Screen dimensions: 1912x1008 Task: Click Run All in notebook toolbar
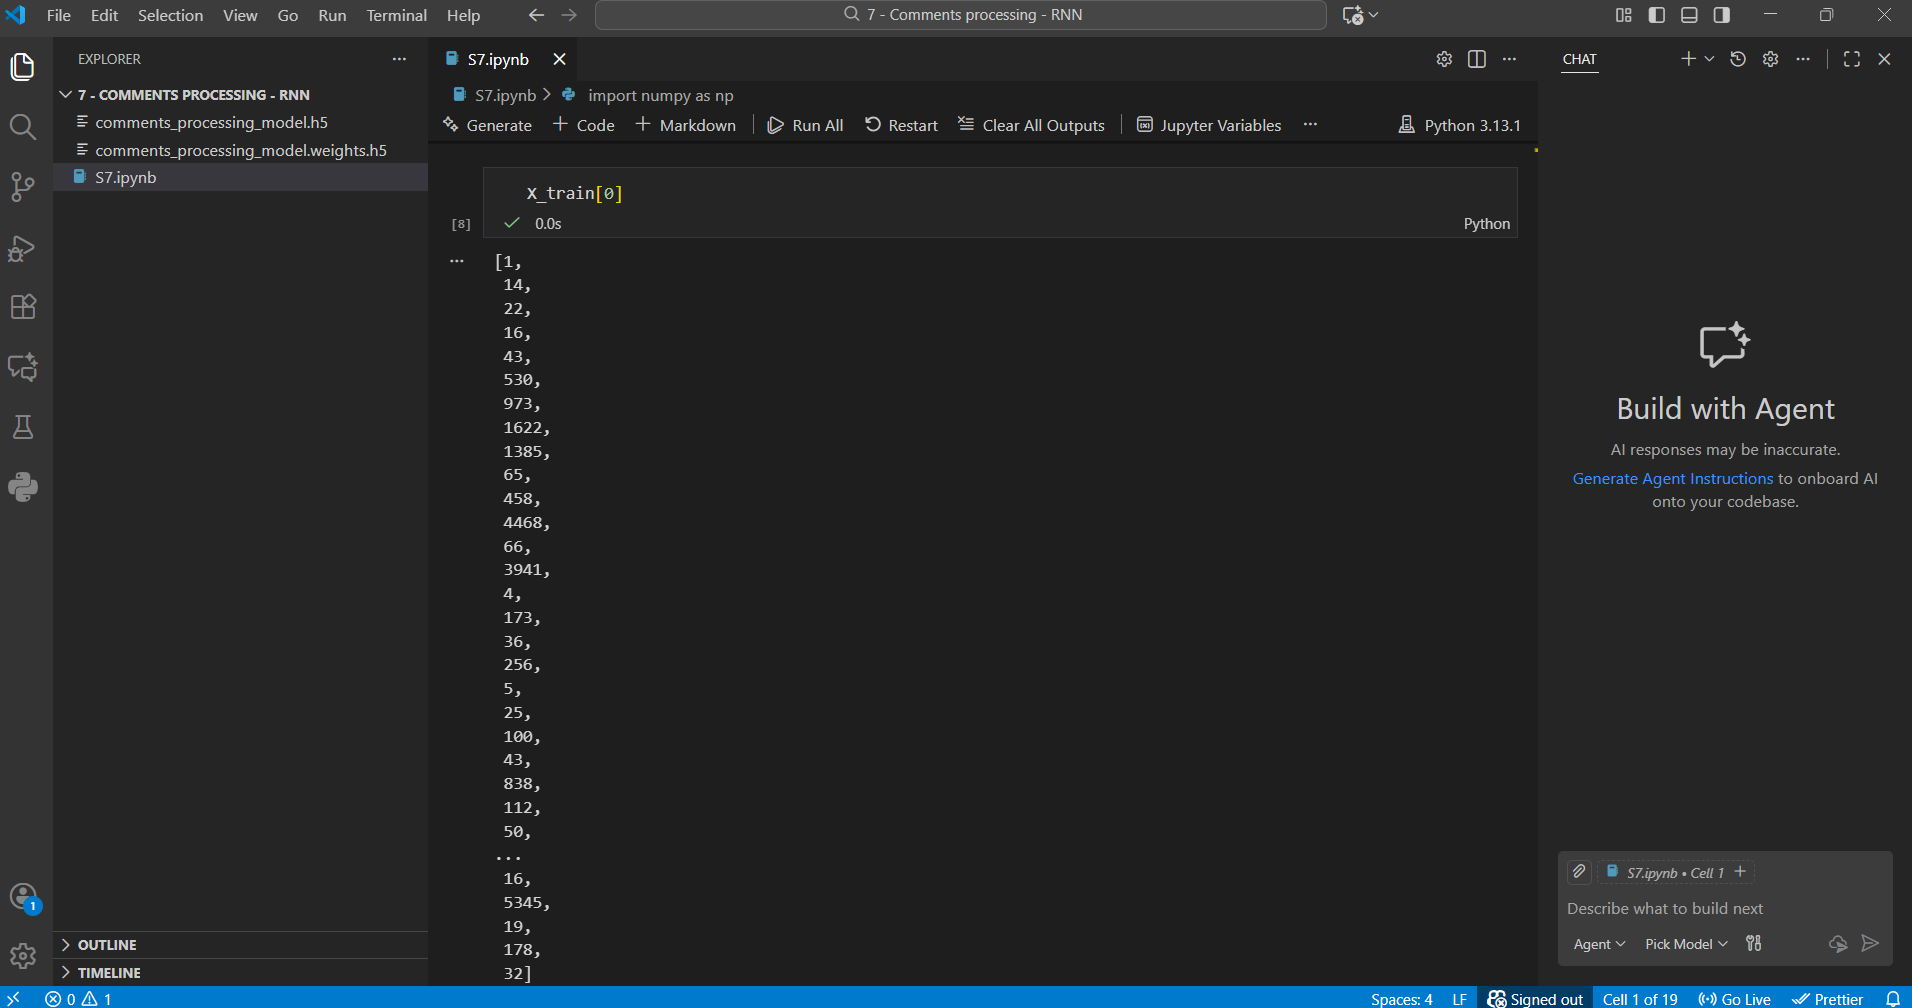(x=805, y=125)
